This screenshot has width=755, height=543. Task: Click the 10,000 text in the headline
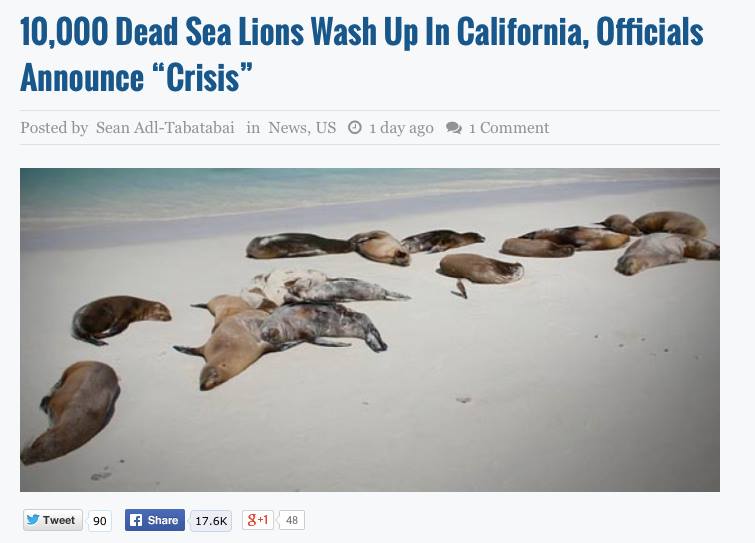[x=64, y=32]
